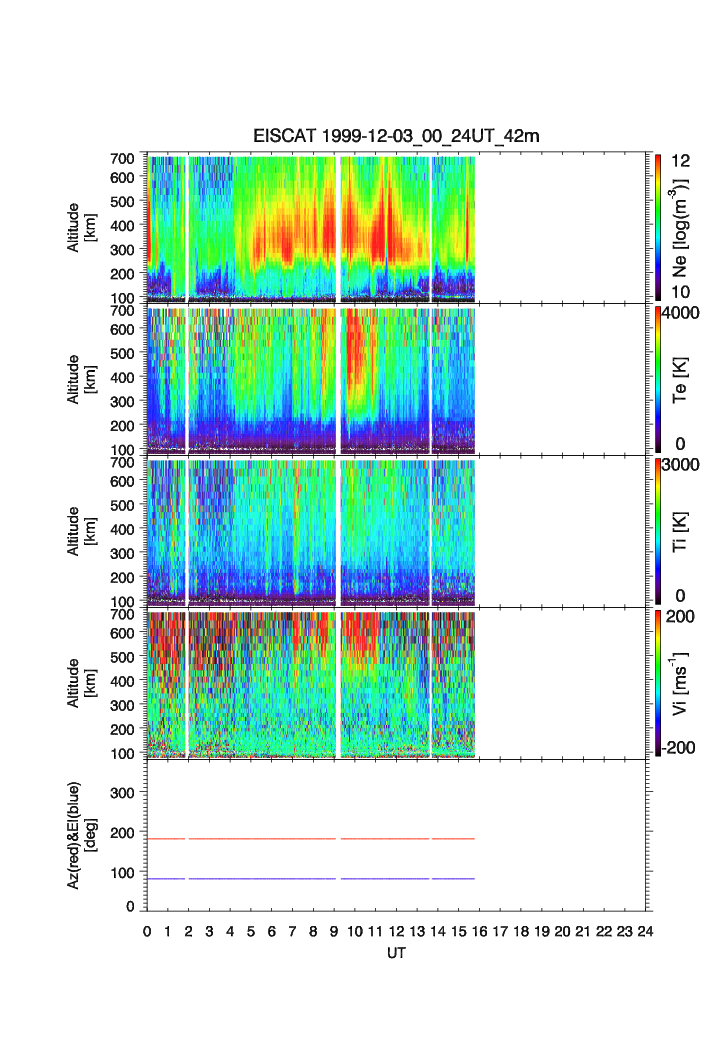The width and height of the screenshot is (708, 1063).
Task: Click the UT x-axis label
Action: coord(396,954)
